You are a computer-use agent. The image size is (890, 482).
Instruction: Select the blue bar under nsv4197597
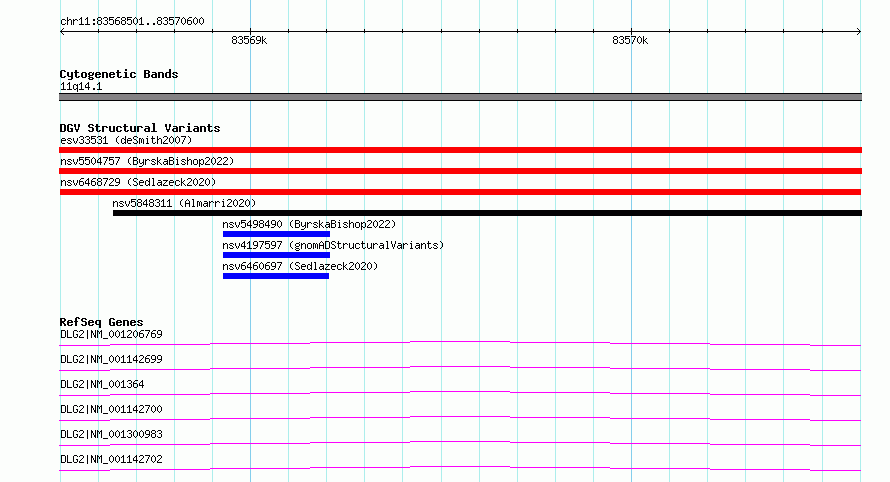coord(276,255)
